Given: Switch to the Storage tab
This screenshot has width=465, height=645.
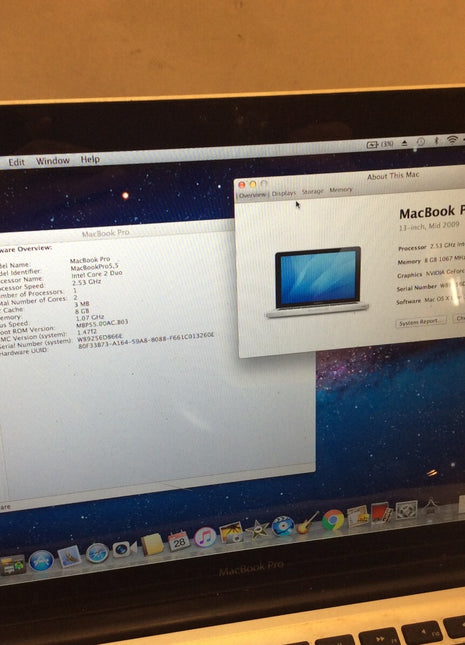Looking at the screenshot, I should 313,191.
